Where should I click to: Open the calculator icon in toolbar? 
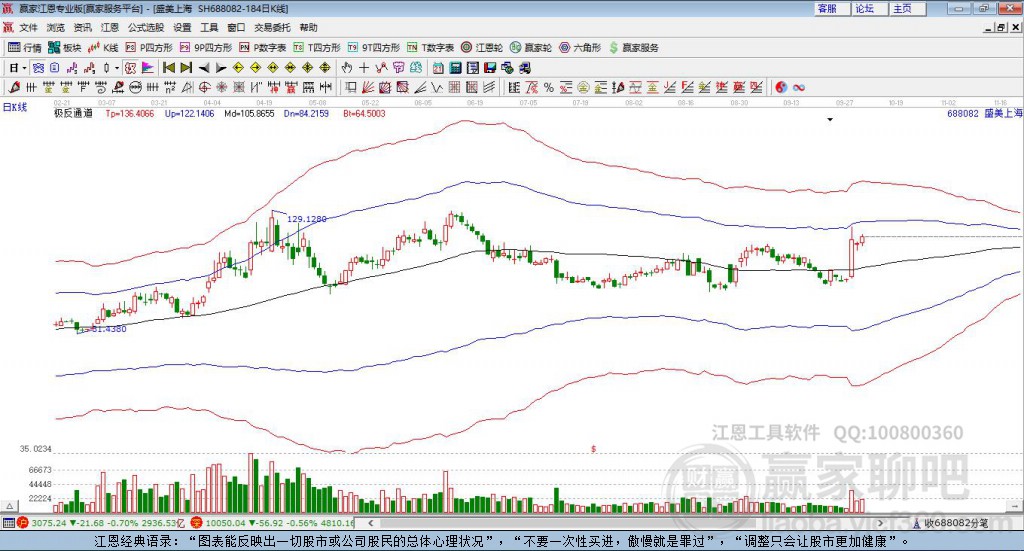455,68
